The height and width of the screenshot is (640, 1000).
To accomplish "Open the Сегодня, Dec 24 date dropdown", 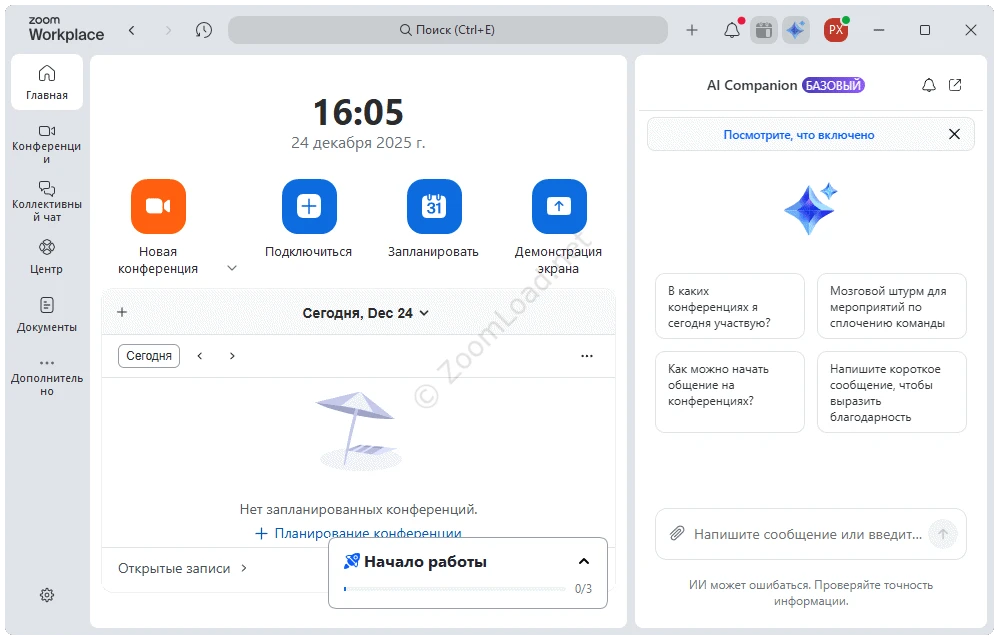I will pos(366,313).
